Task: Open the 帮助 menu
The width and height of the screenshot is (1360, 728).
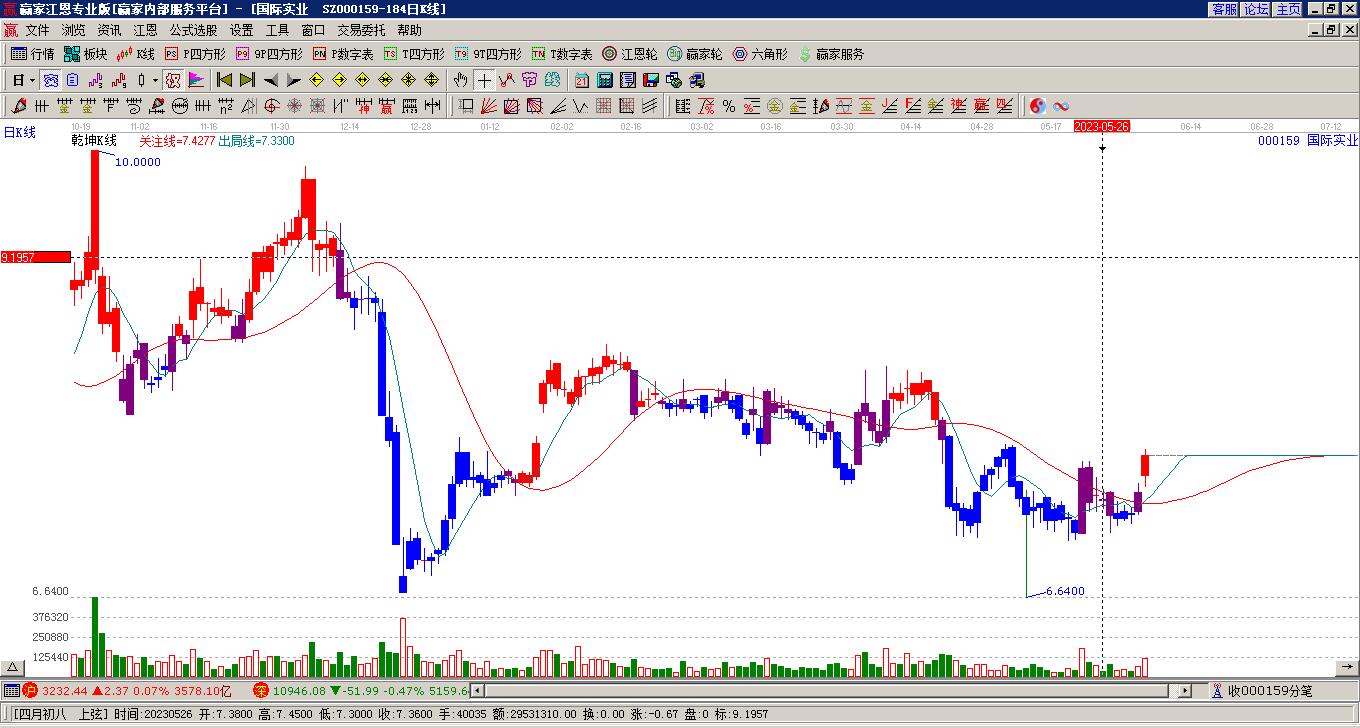Action: pos(410,31)
